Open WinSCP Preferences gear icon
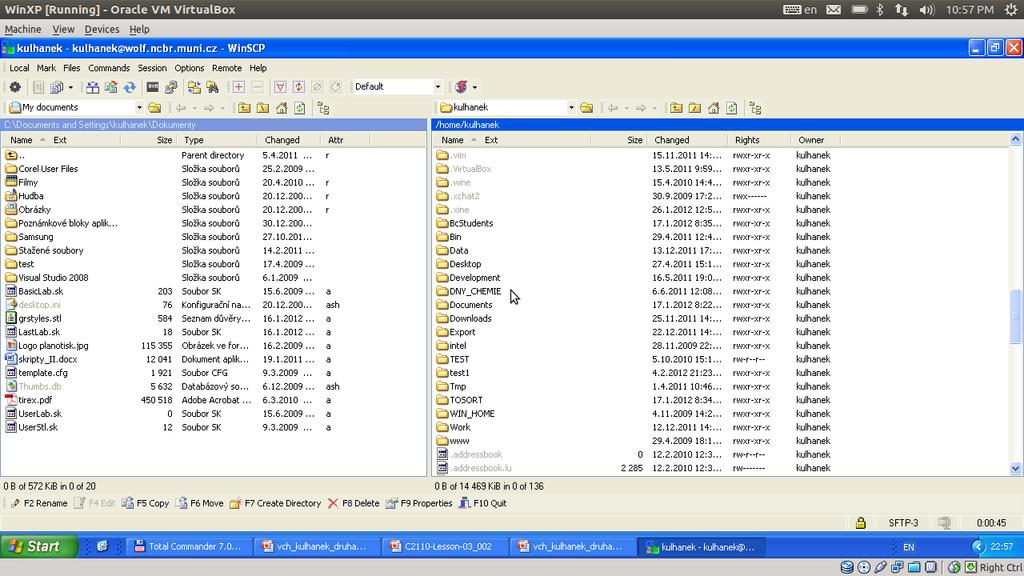This screenshot has height=576, width=1024. pos(14,87)
